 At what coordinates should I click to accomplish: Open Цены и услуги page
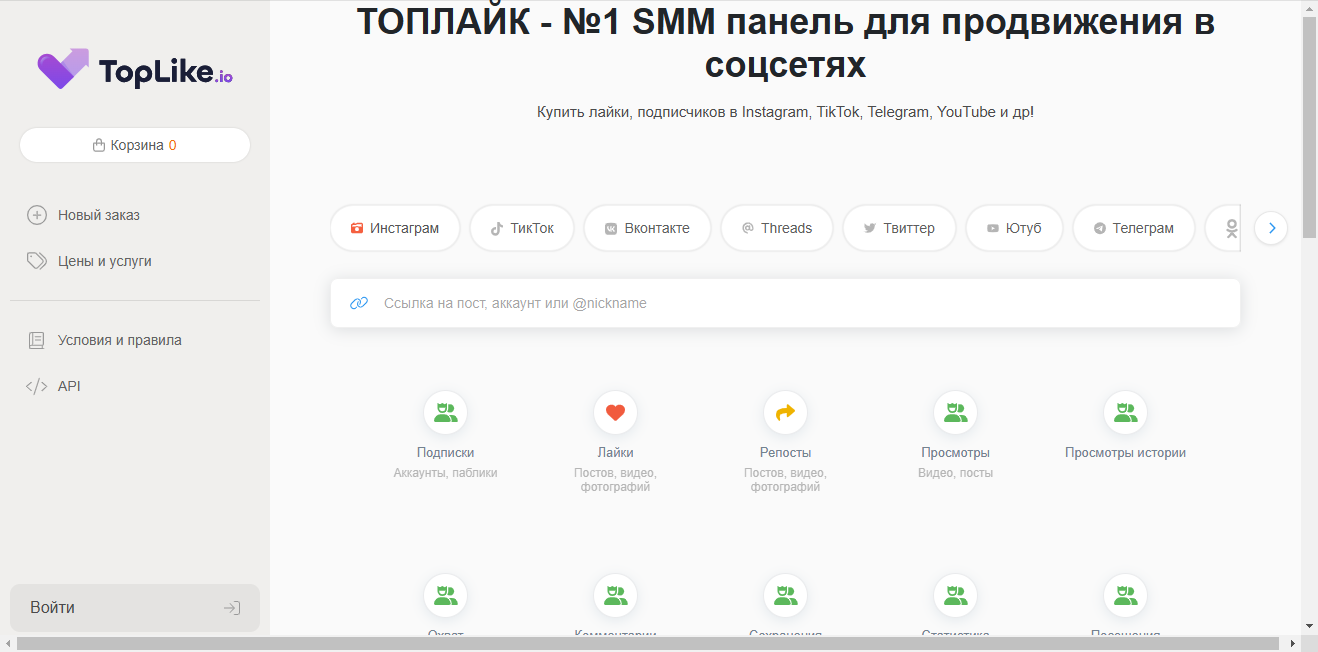click(x=90, y=261)
